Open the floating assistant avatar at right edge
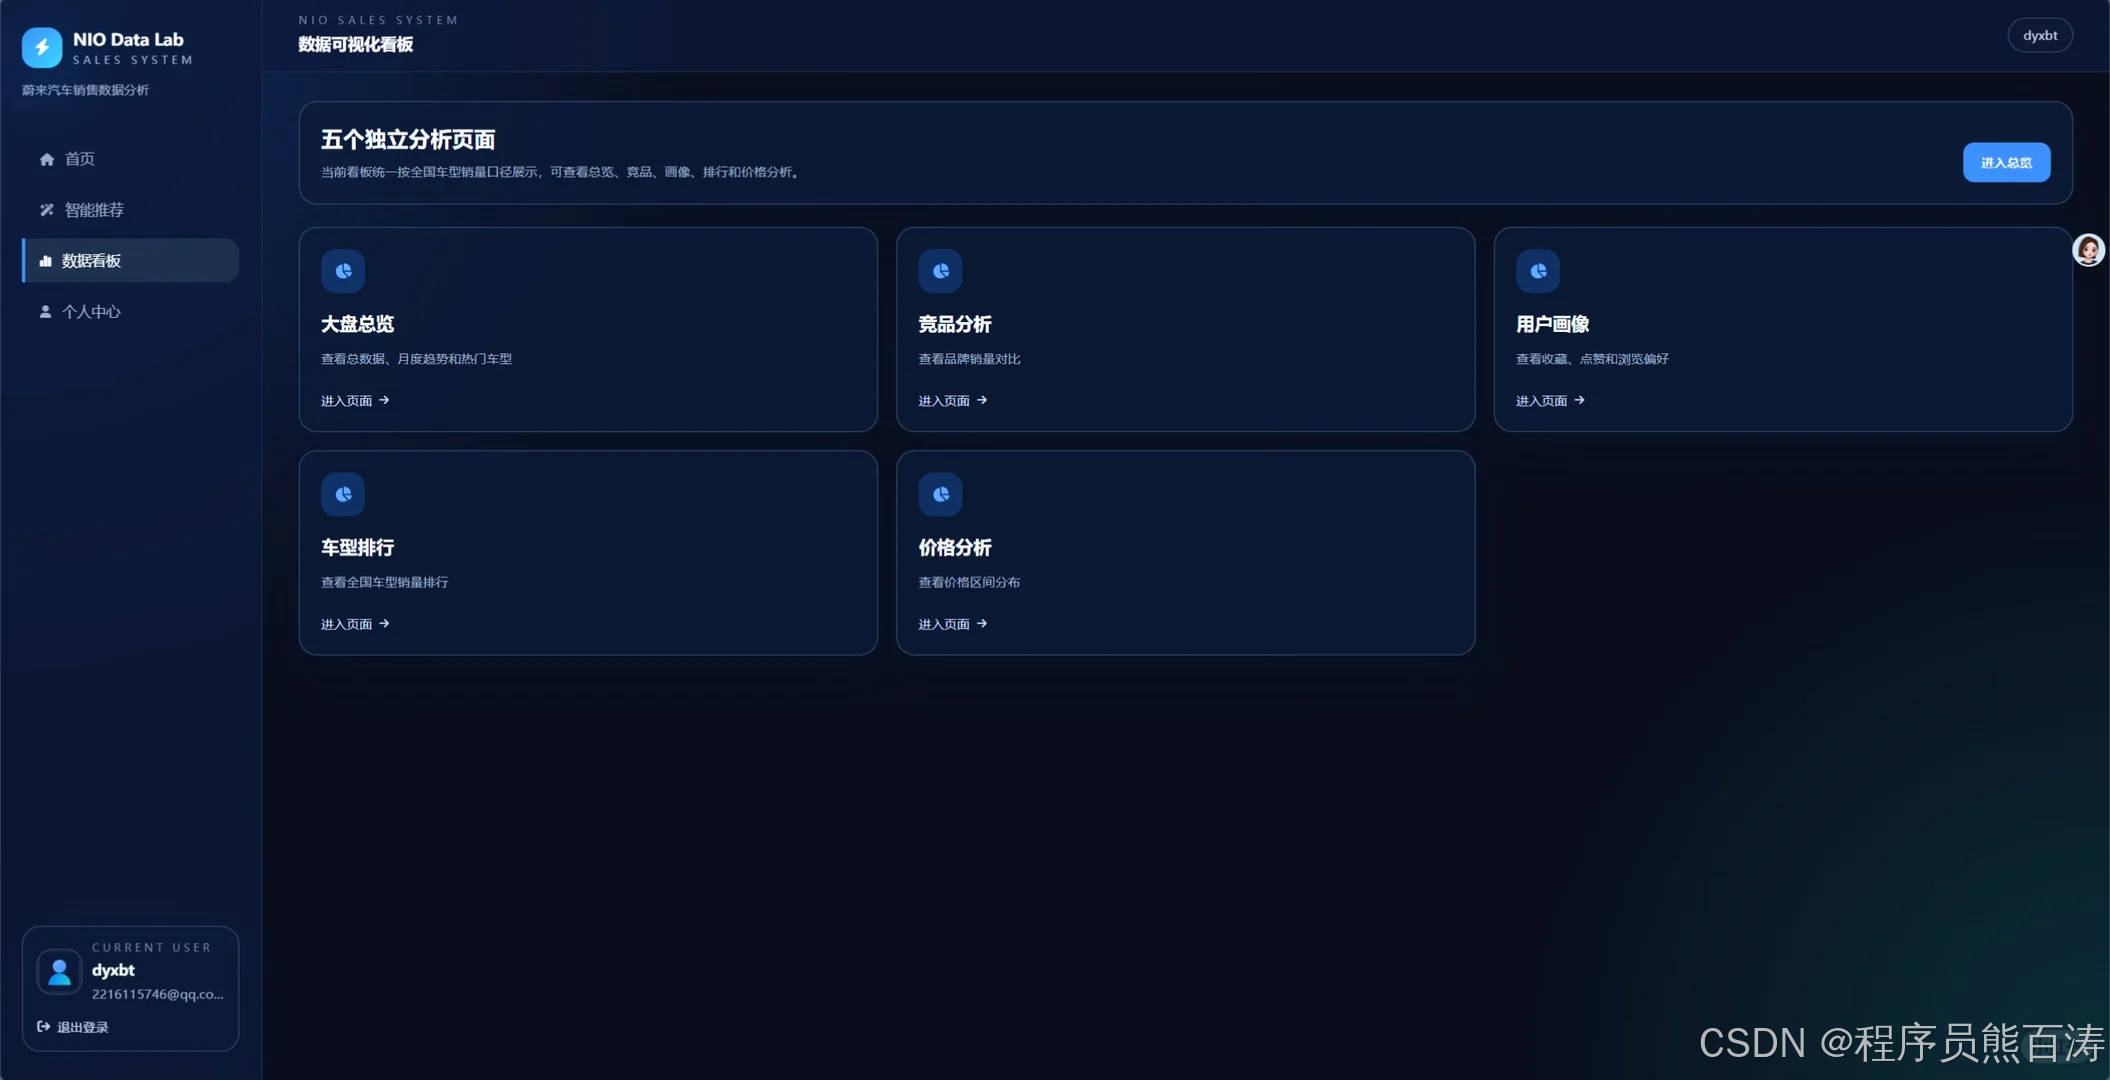This screenshot has width=2110, height=1080. tap(2088, 250)
